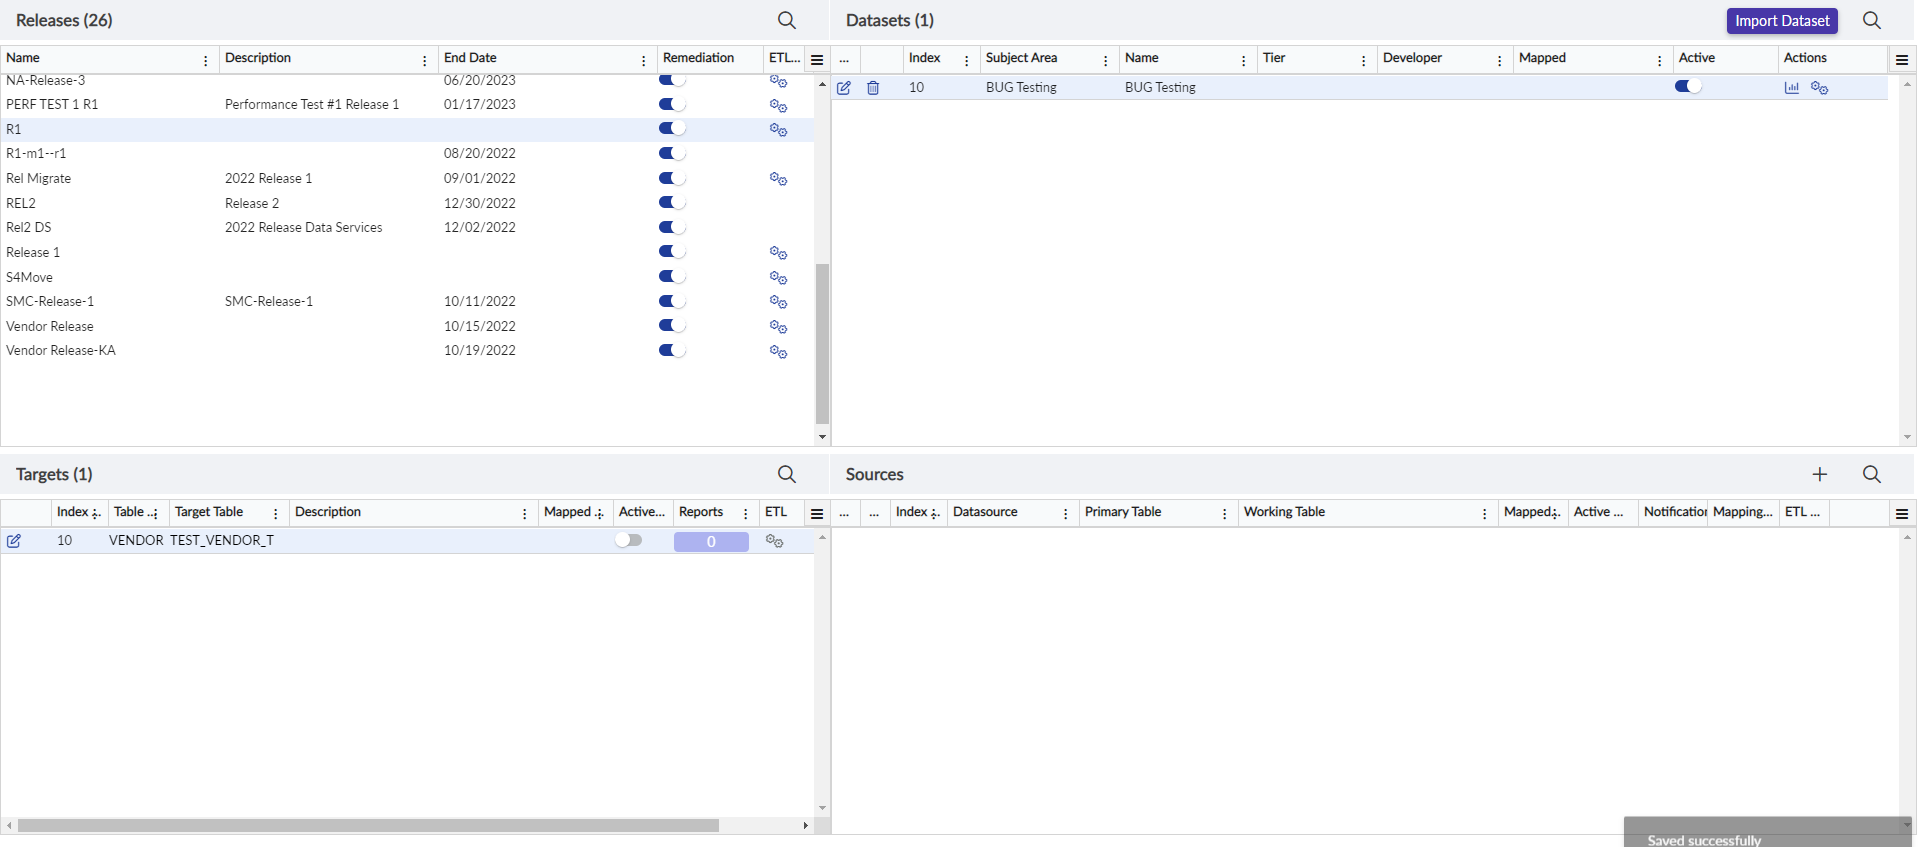
Task: Toggle Remediation for Rel Migrate
Action: coord(672,178)
